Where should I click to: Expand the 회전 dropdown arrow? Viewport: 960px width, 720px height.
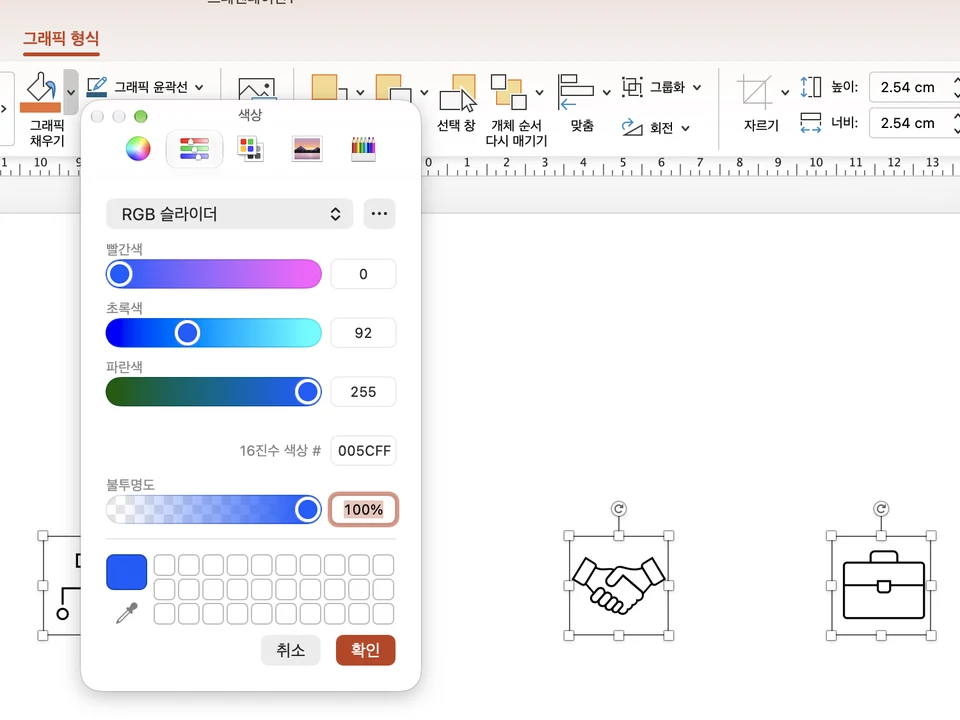tap(685, 128)
